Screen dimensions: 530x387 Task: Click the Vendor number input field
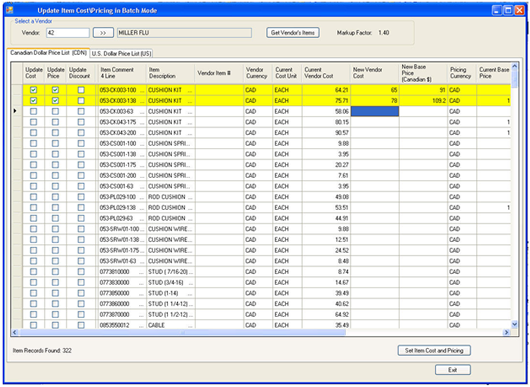[x=68, y=33]
